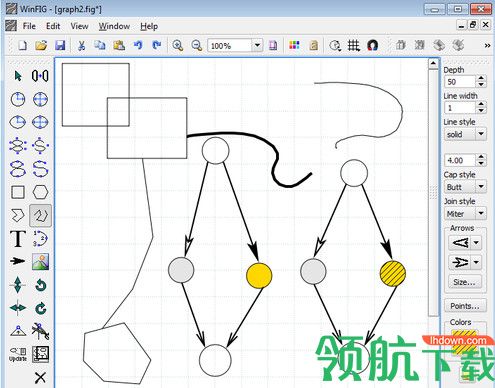The width and height of the screenshot is (495, 388).
Task: Open the color palette toolbar icon
Action: [294, 45]
